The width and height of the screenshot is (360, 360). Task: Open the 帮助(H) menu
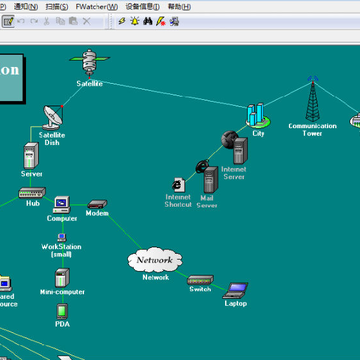[x=179, y=7]
